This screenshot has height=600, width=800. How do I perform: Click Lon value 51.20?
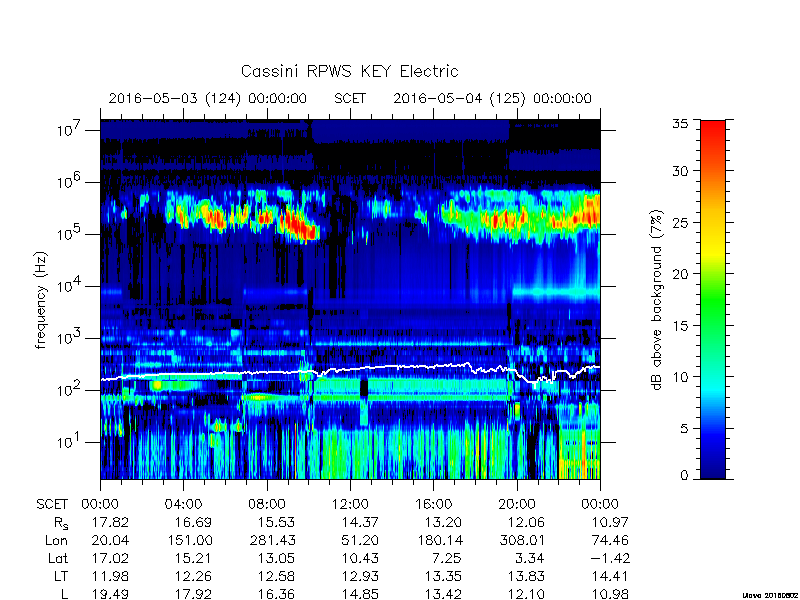pyautogui.click(x=360, y=540)
